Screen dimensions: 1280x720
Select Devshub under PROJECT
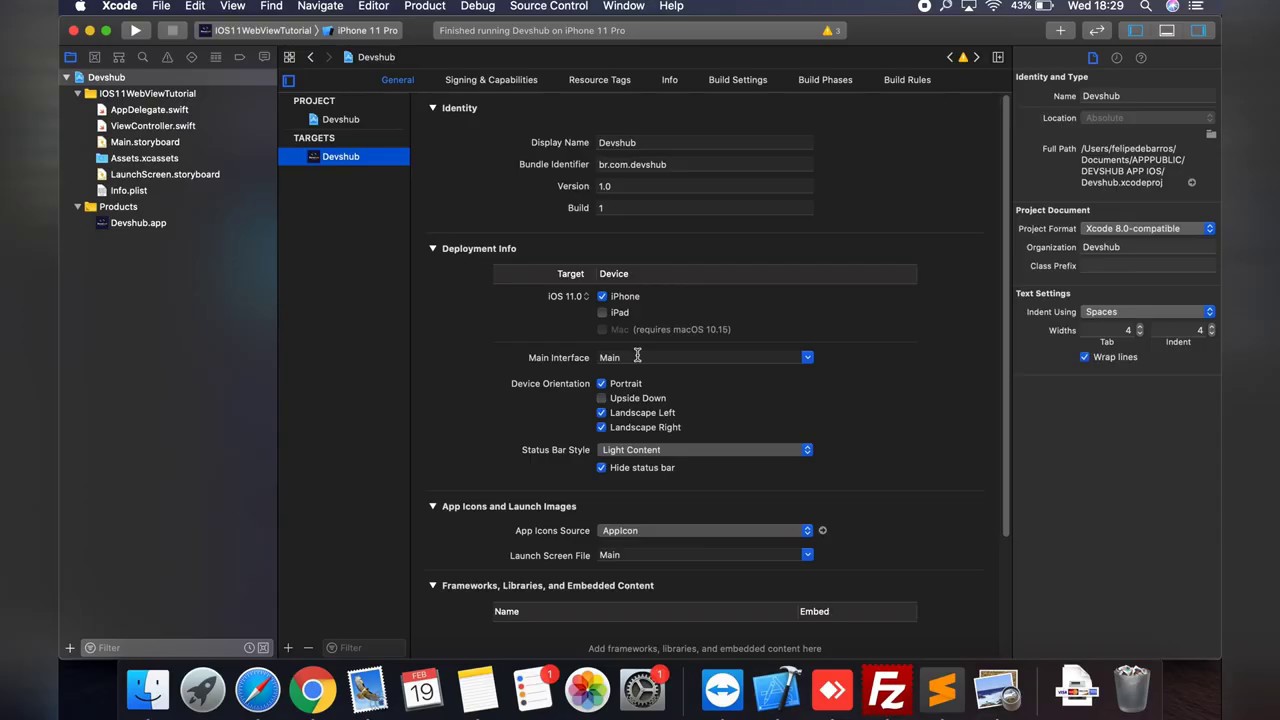click(x=341, y=119)
